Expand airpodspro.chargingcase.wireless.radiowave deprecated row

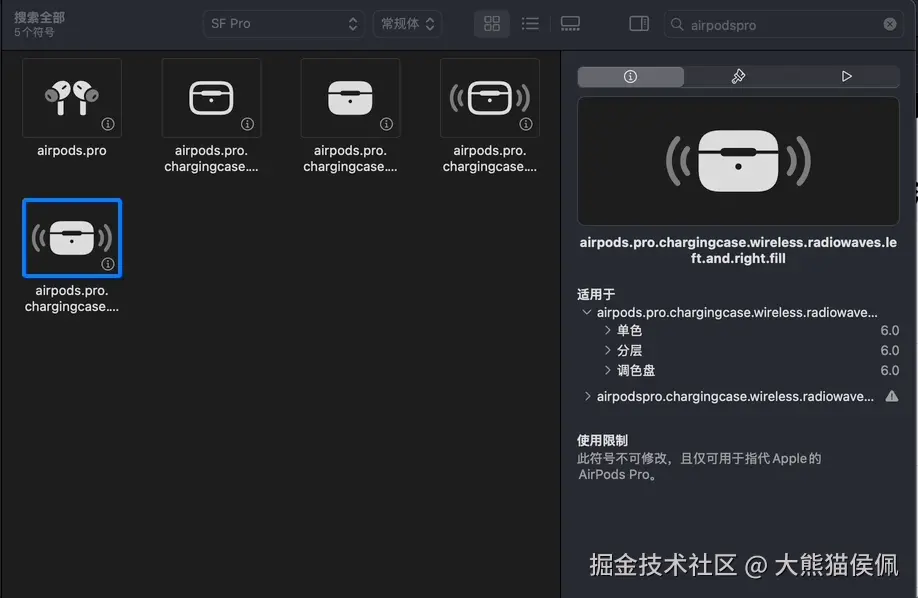tap(587, 397)
